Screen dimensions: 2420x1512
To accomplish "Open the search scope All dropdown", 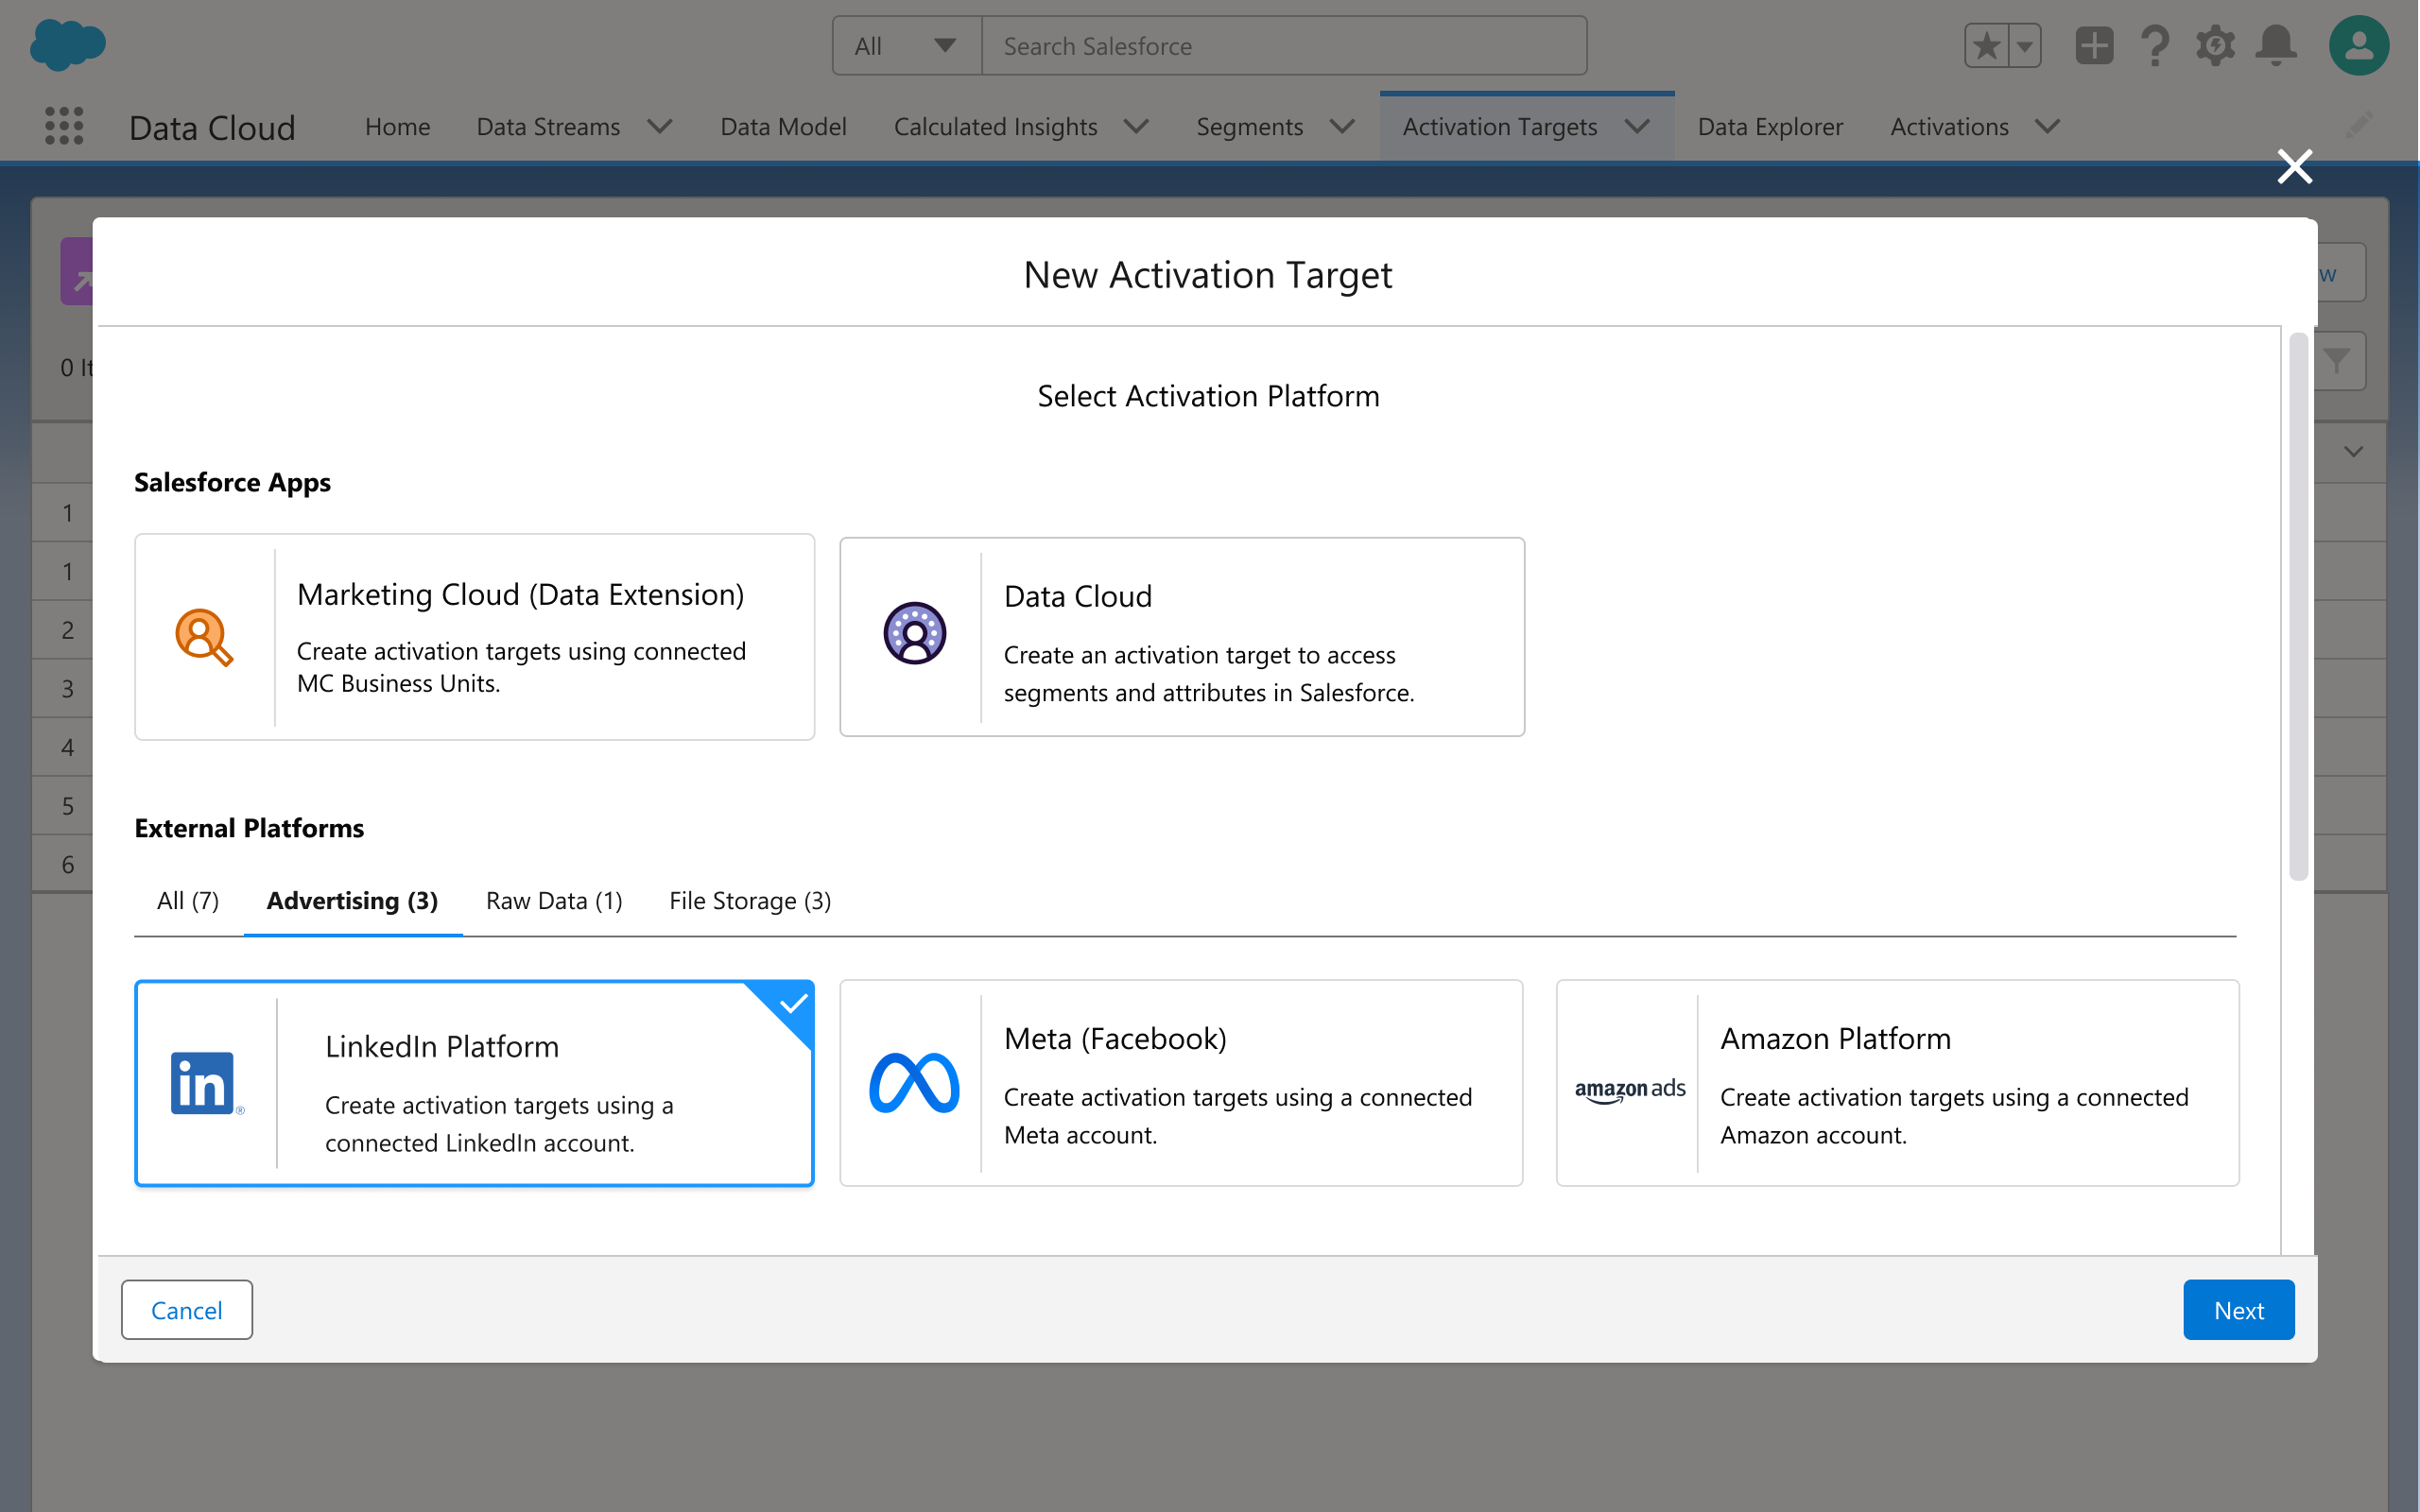I will [907, 46].
